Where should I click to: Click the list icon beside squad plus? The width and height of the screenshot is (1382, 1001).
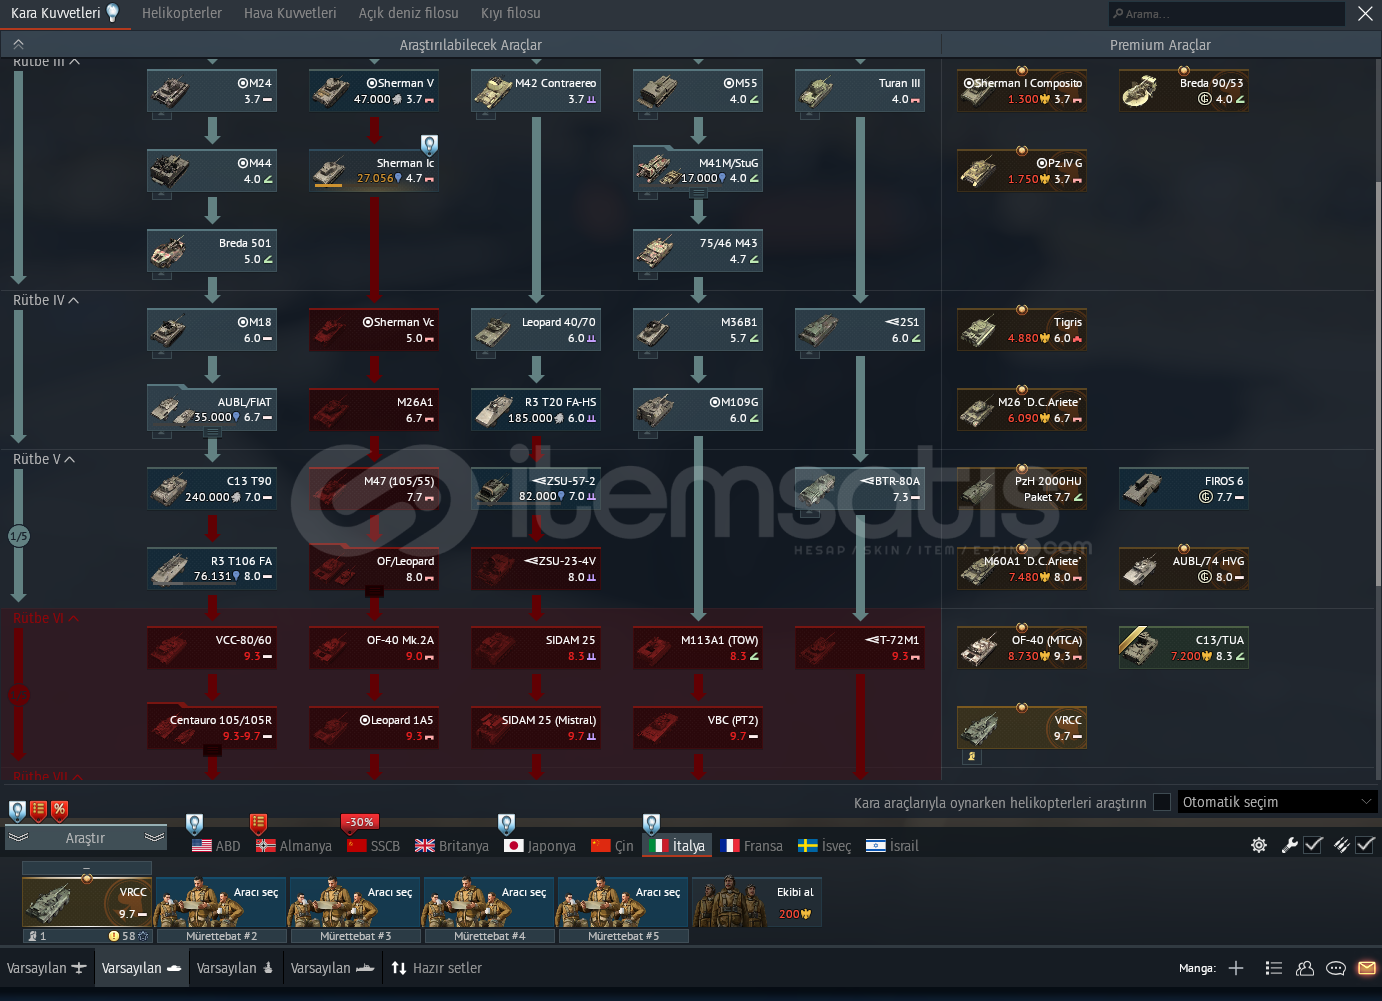(x=1273, y=968)
